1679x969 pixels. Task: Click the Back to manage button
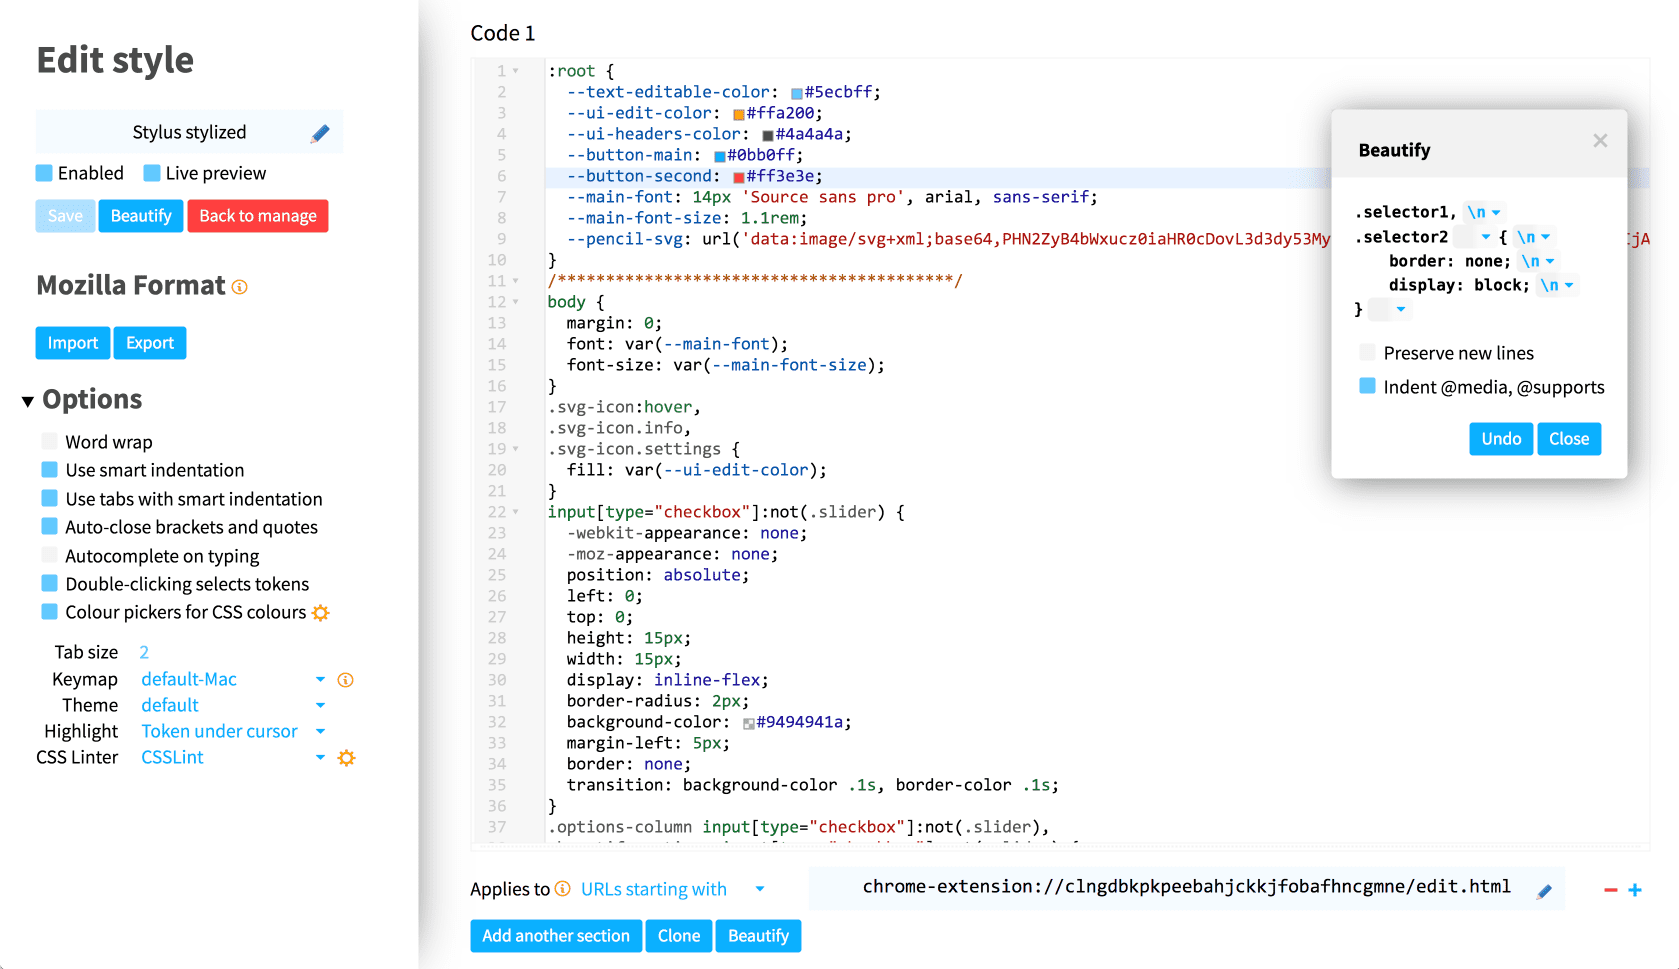pos(257,215)
